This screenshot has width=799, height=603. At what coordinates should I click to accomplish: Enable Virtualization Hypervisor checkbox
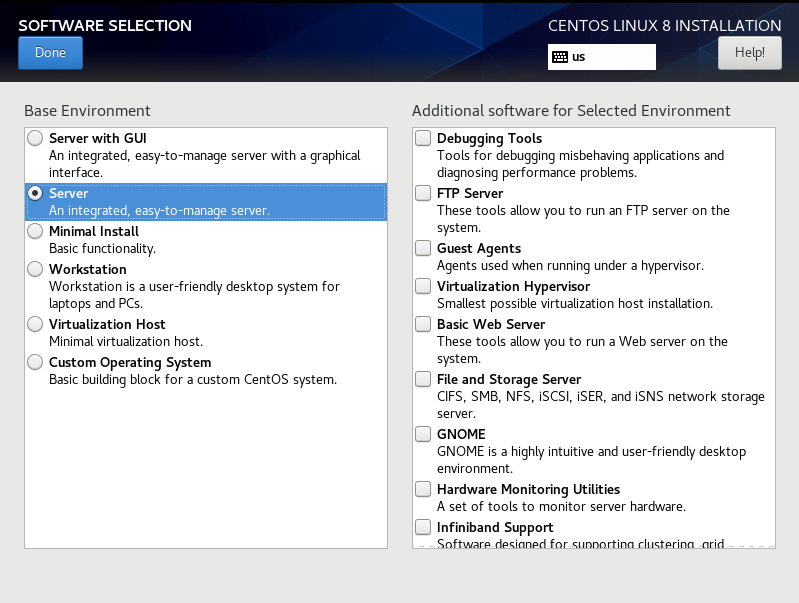point(423,286)
